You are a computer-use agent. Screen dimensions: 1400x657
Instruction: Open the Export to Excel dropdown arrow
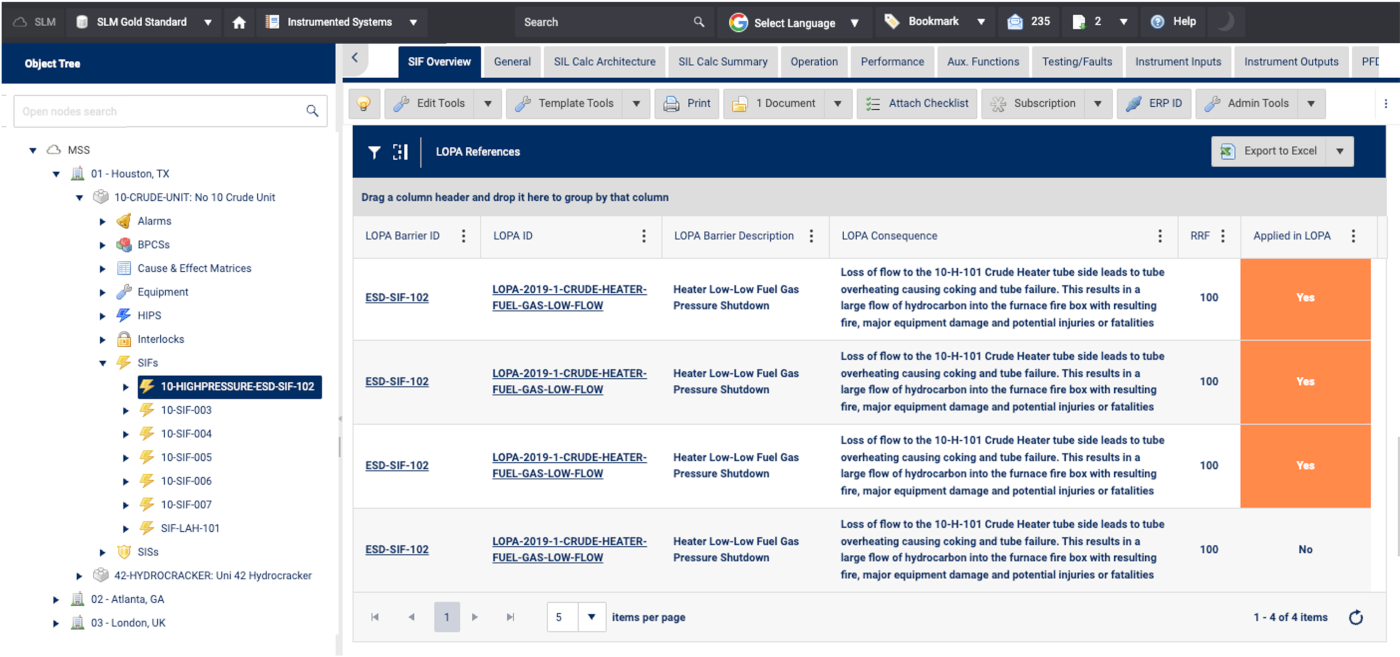pyautogui.click(x=1341, y=151)
